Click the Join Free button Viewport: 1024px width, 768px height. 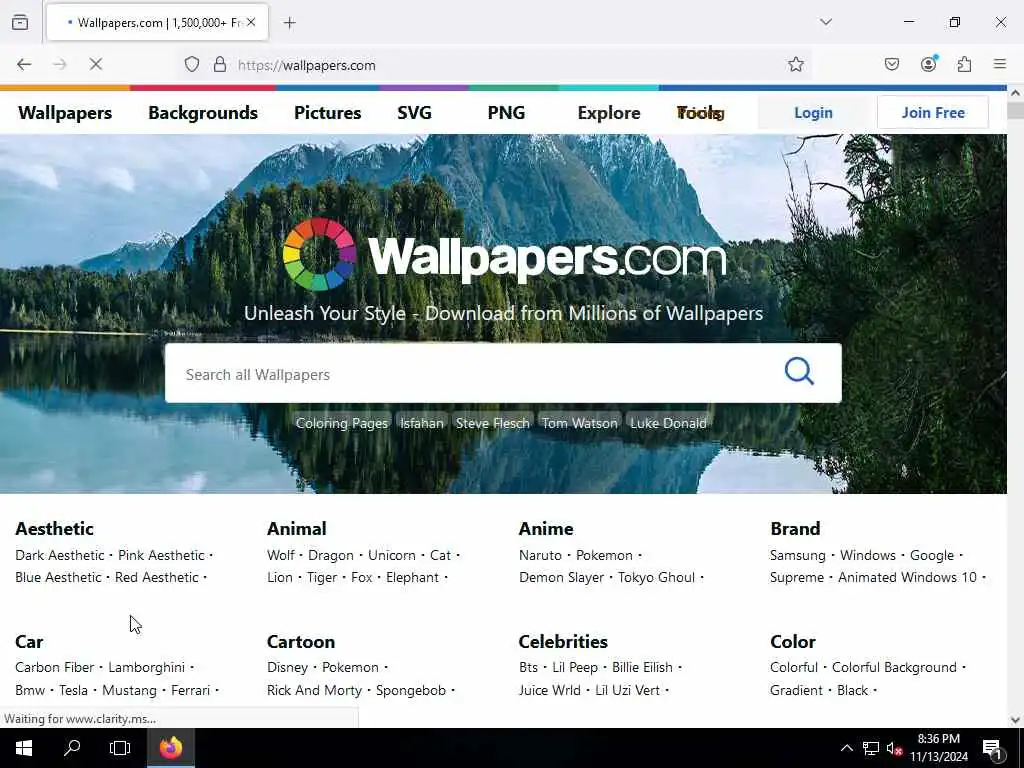pos(933,112)
